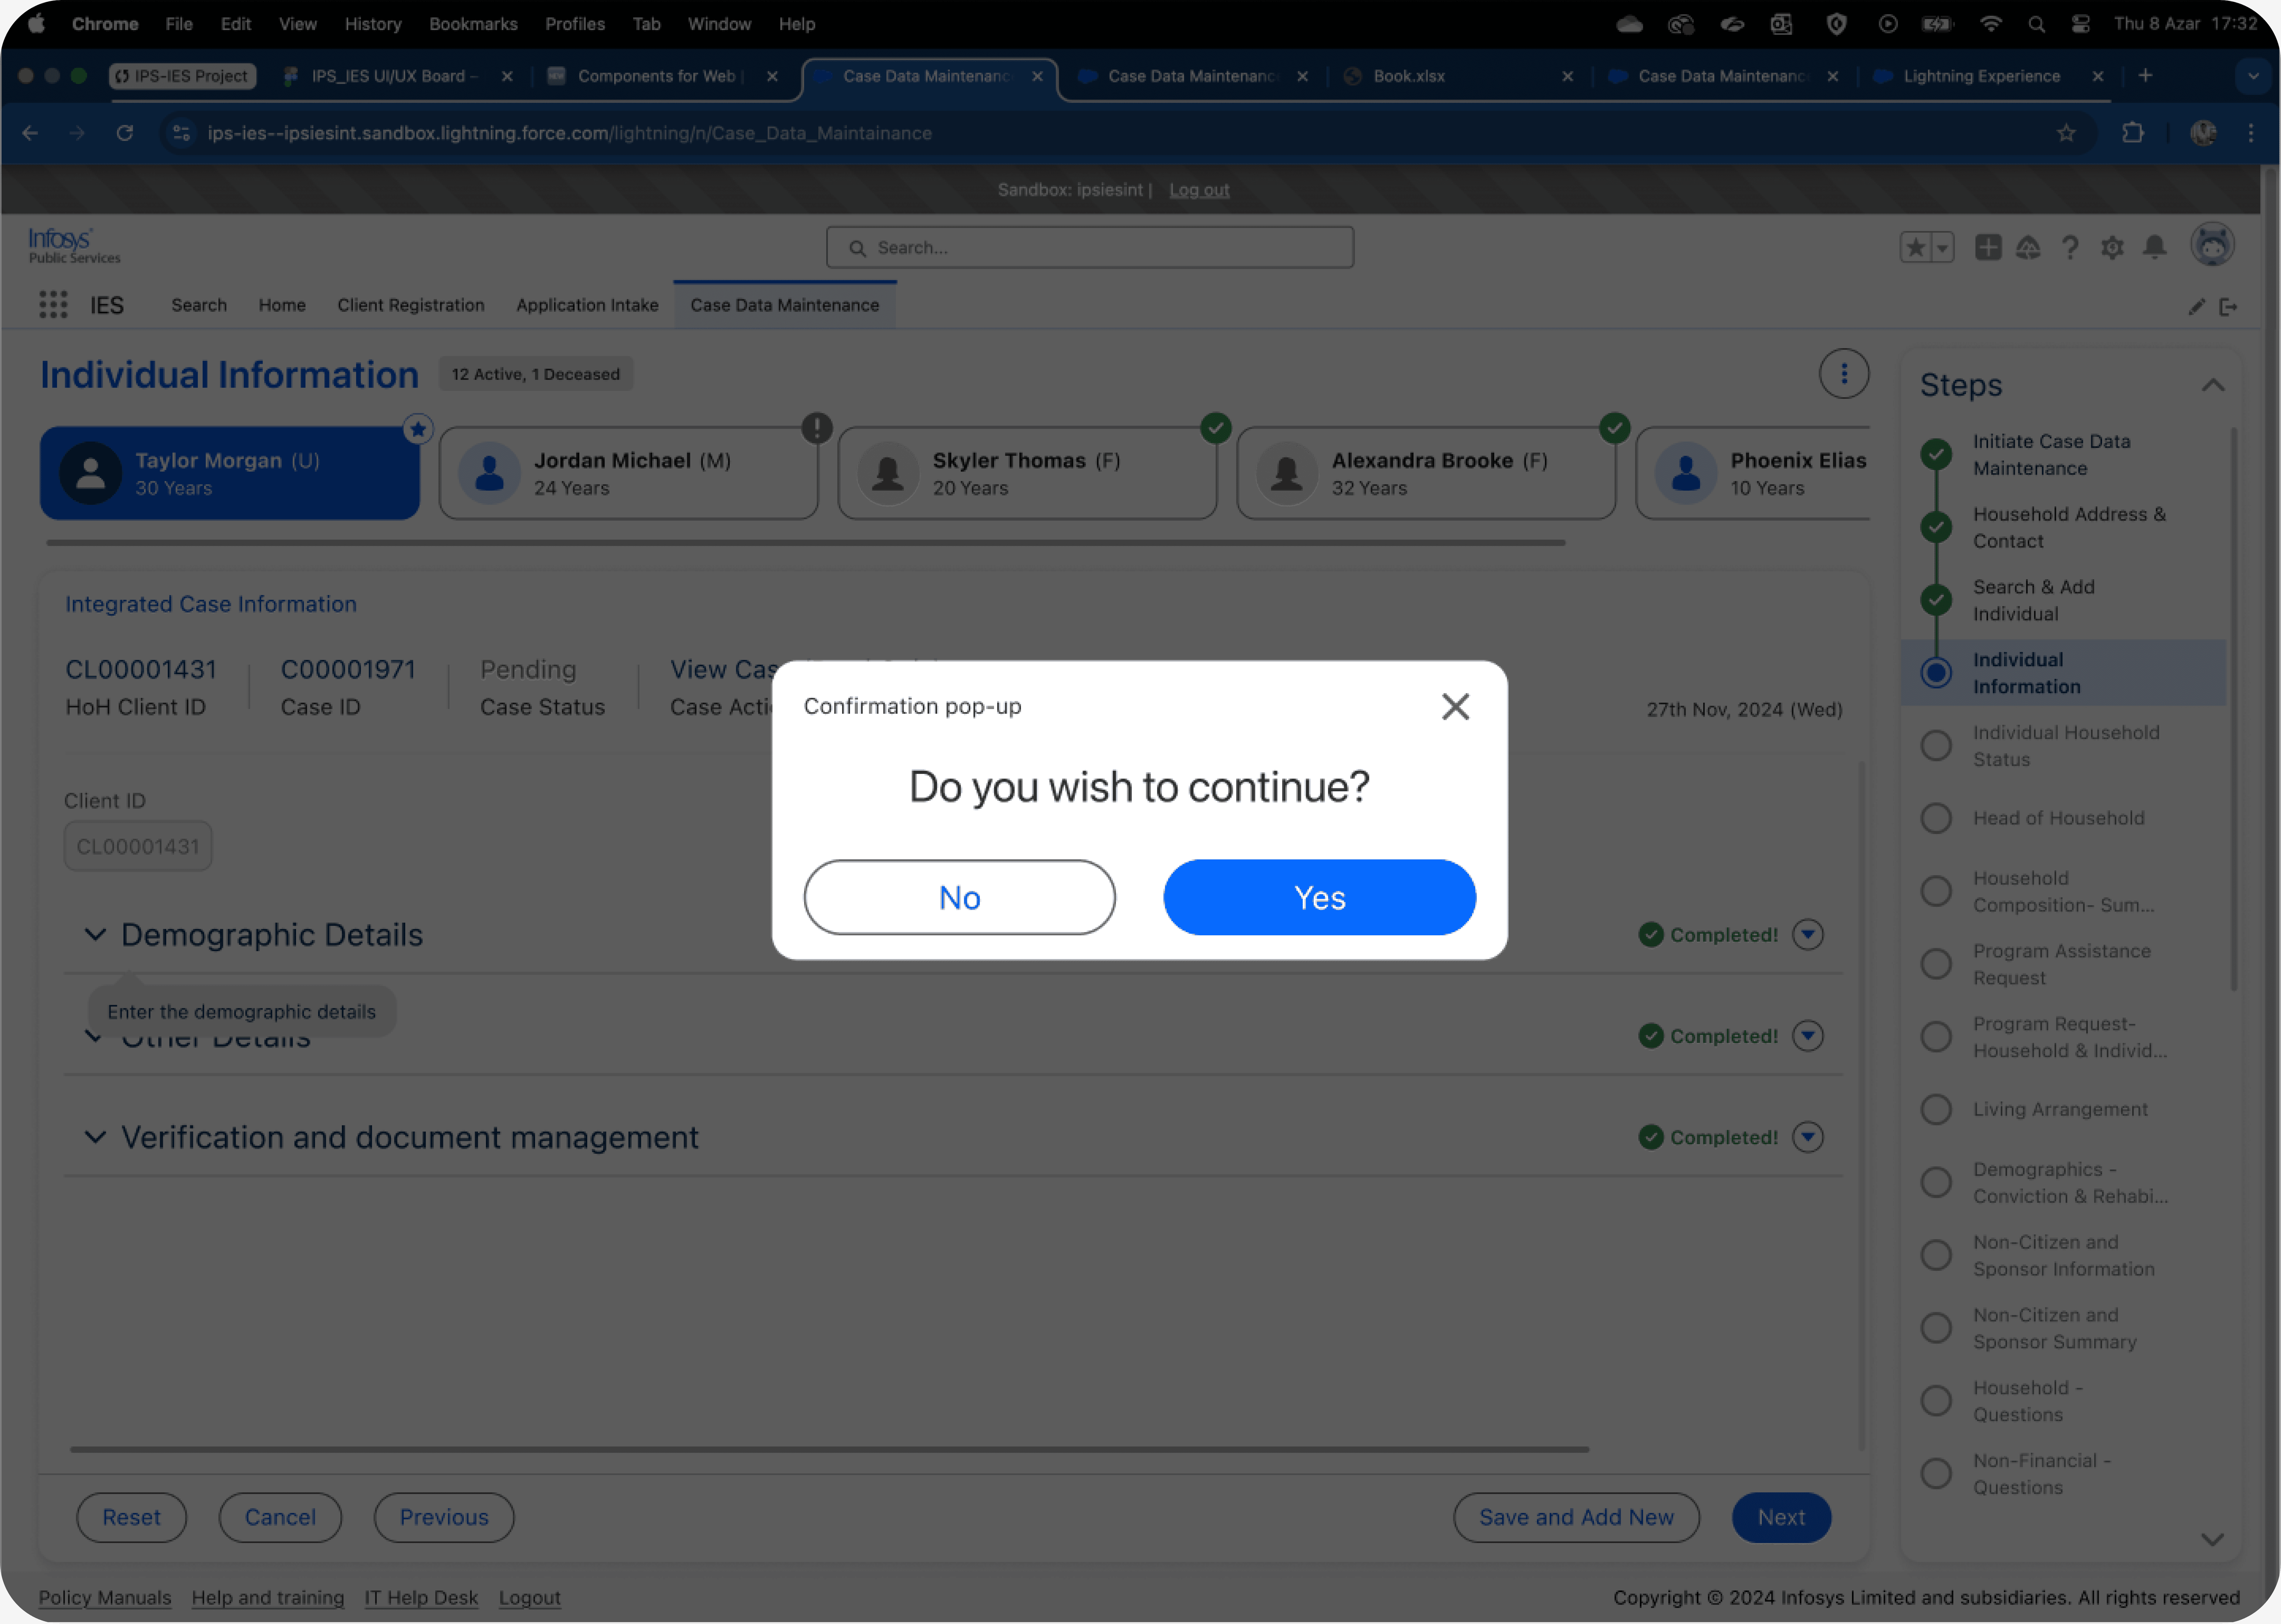Click No in the confirmation pop-up
The width and height of the screenshot is (2281, 1624).
point(959,897)
